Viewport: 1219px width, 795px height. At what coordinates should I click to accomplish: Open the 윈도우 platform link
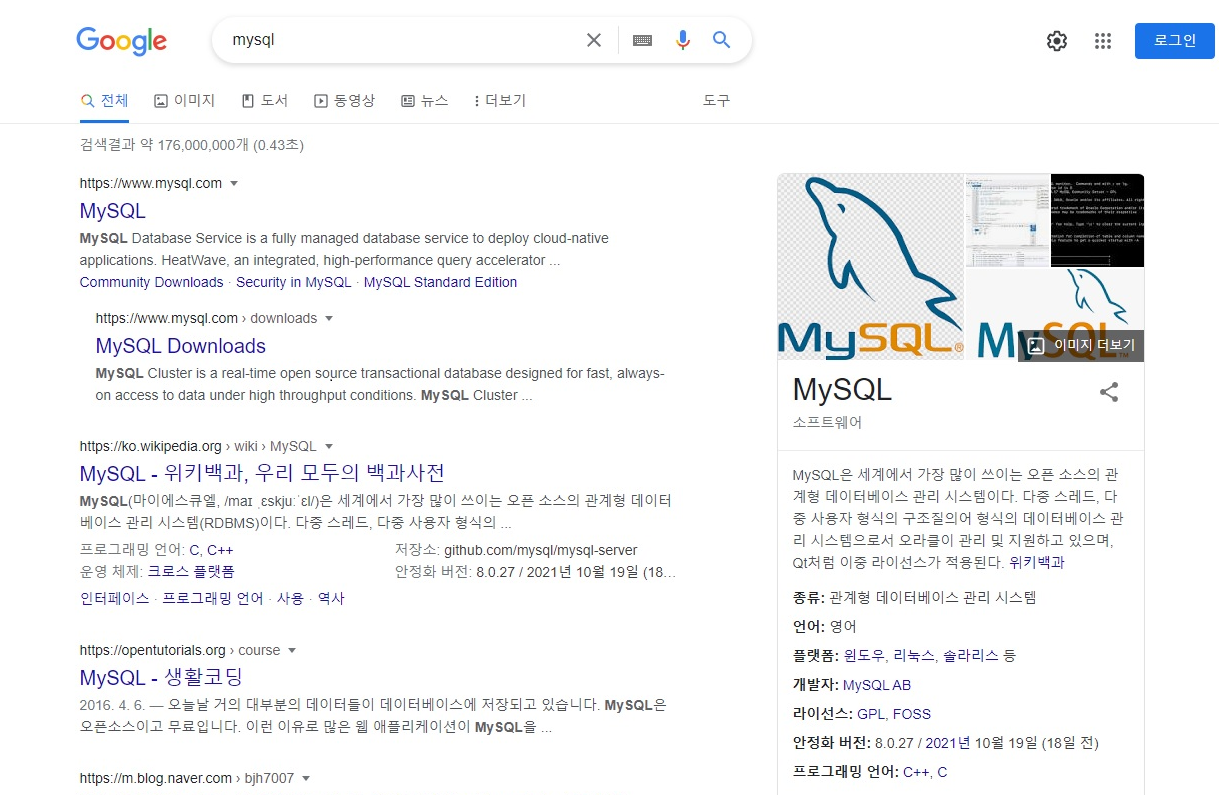(x=864, y=656)
